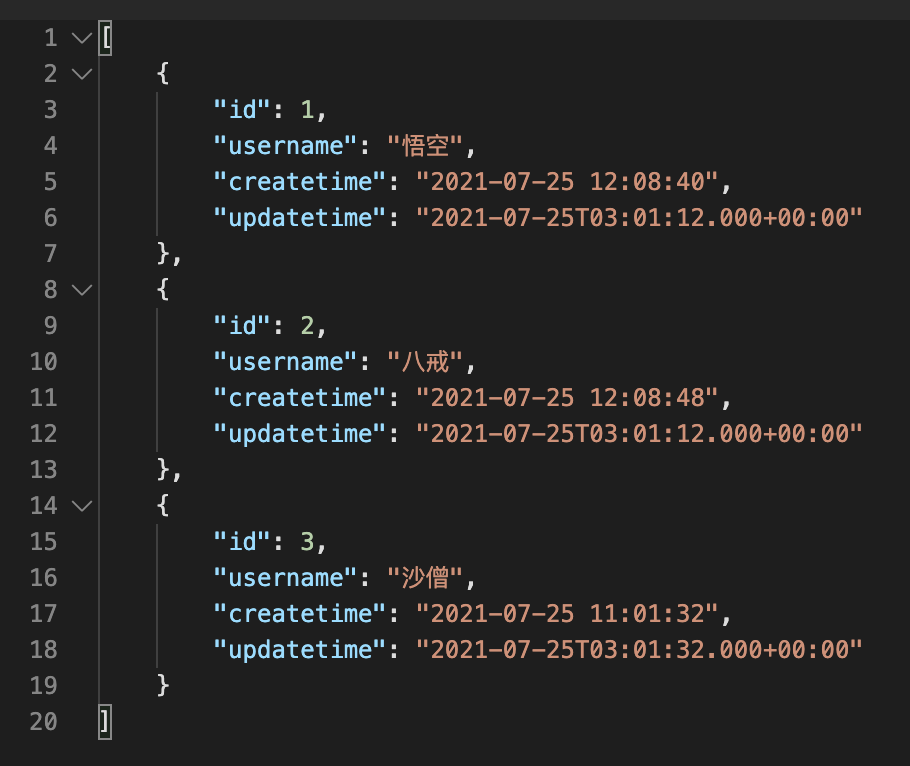Place cursor on the username value "八戒"

click(426, 362)
